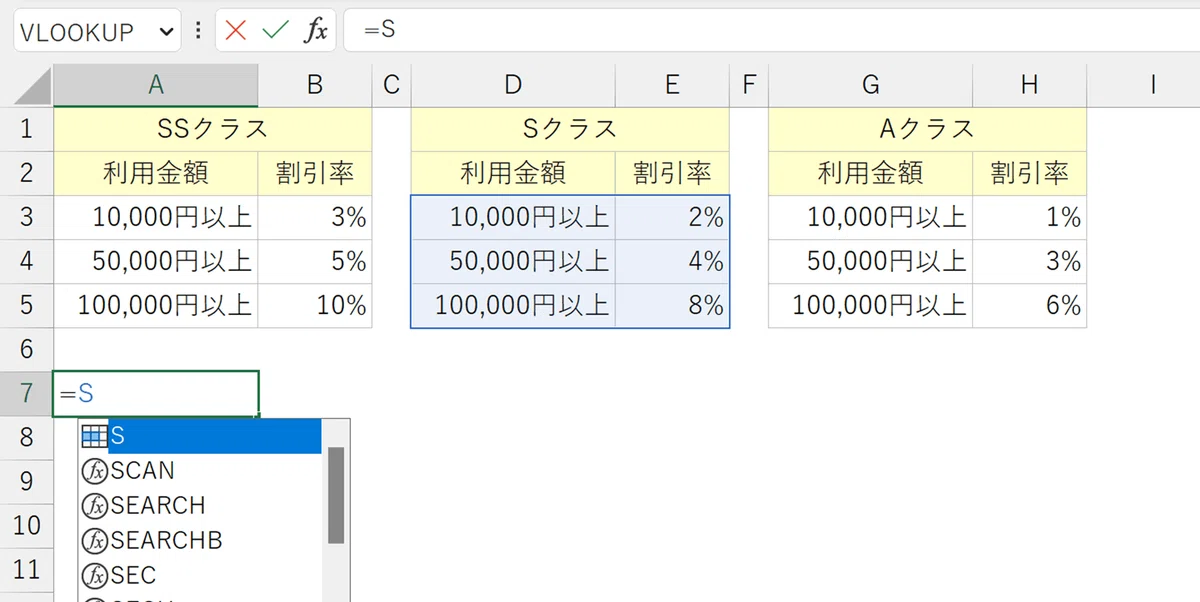Select the S table entry in autocomplete
This screenshot has height=602, width=1200.
tap(201, 436)
